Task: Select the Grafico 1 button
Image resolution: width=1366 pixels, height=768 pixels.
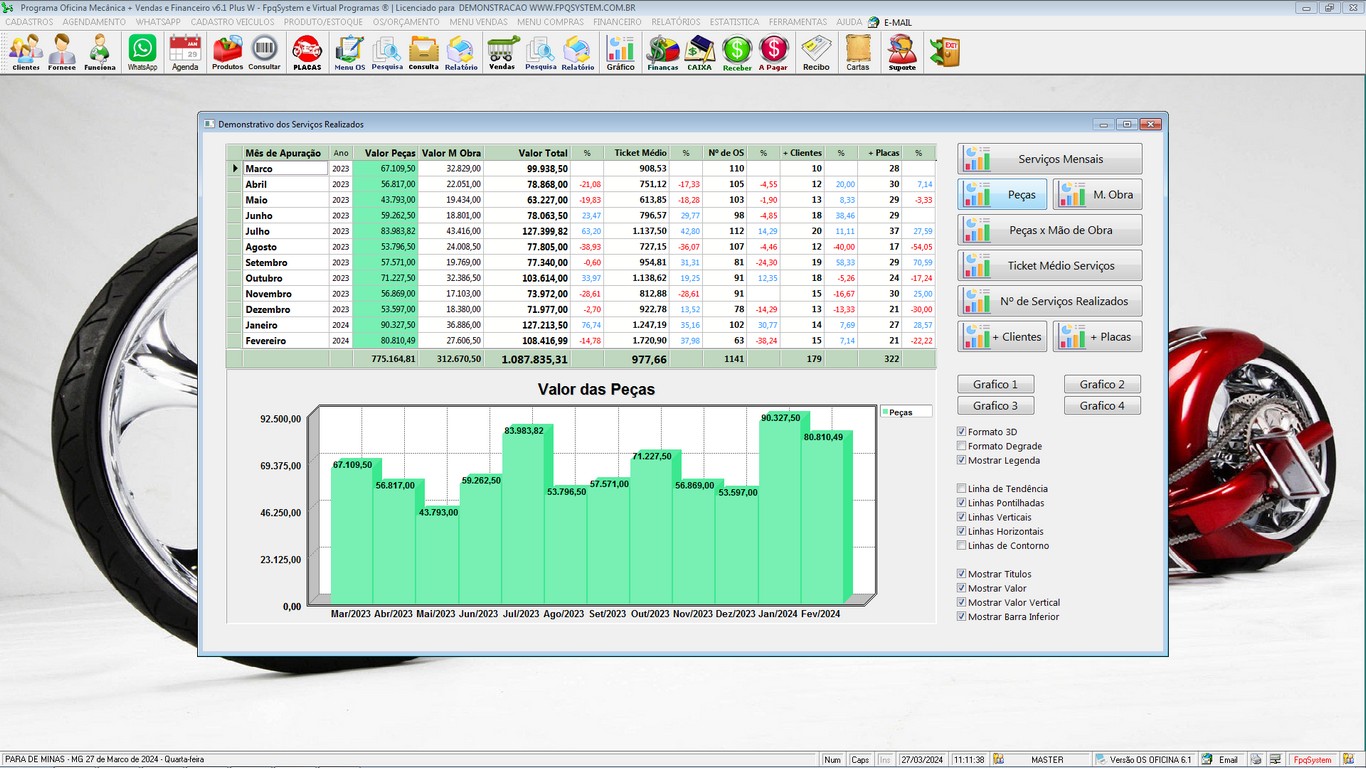Action: click(x=995, y=384)
